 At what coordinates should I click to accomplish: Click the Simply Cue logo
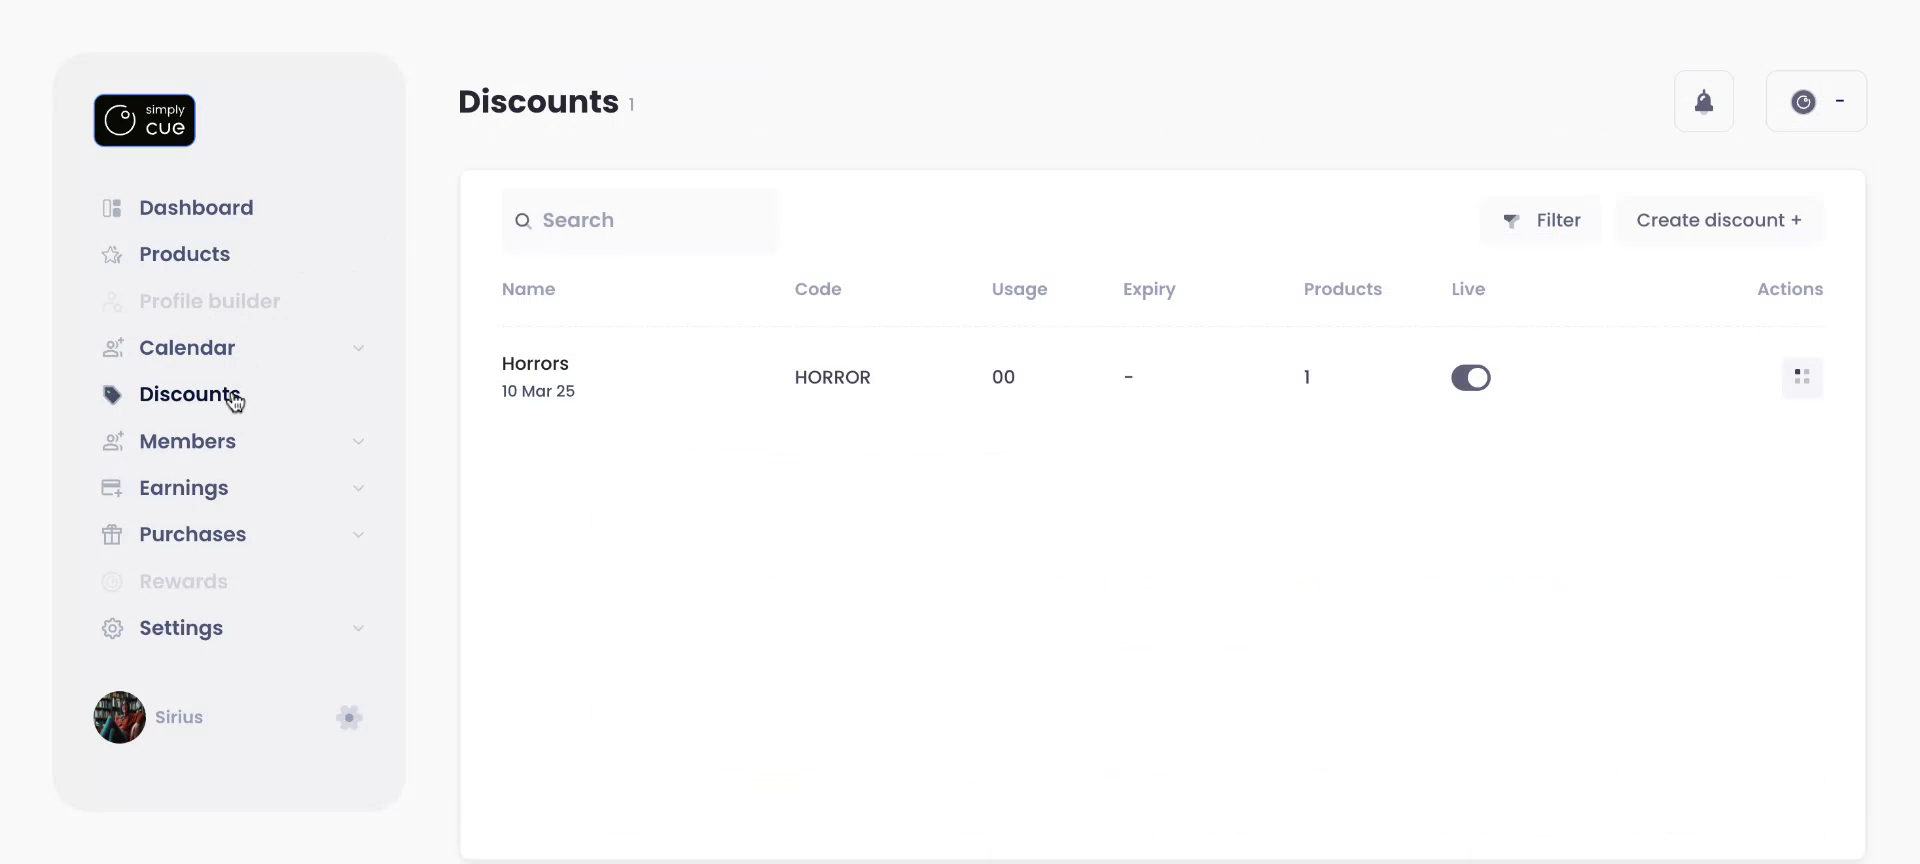[x=144, y=120]
